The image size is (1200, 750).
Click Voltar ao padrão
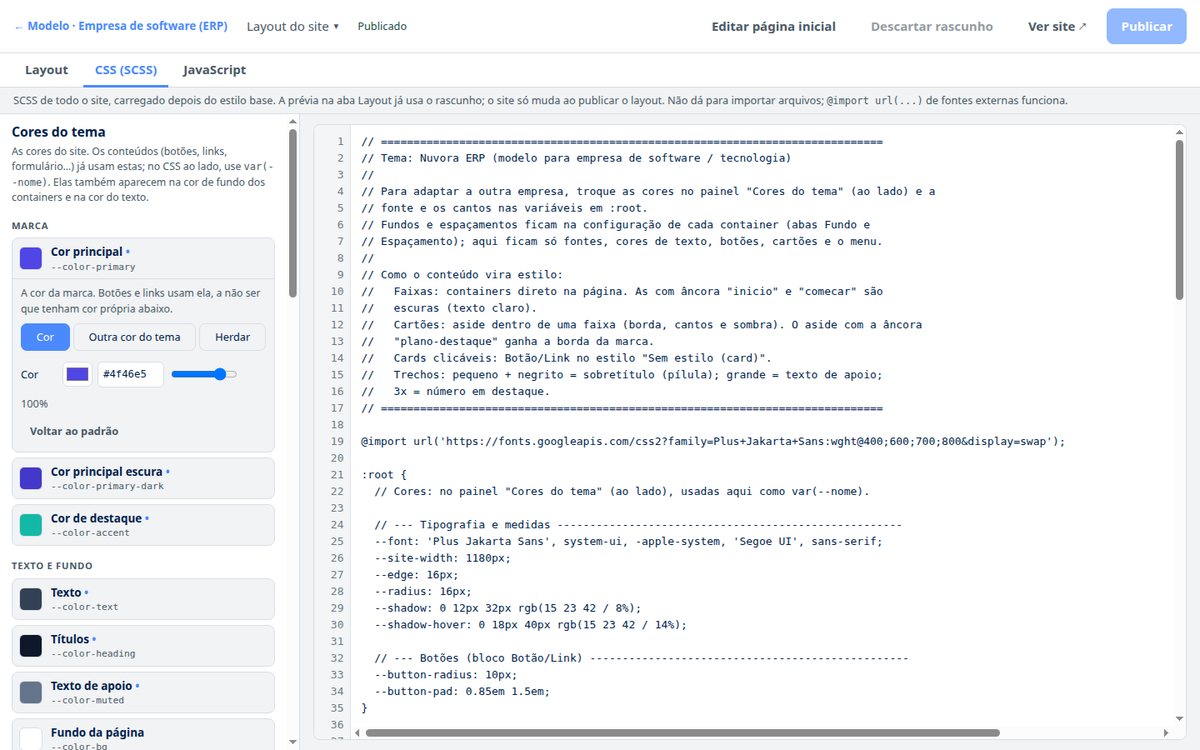pyautogui.click(x=74, y=431)
